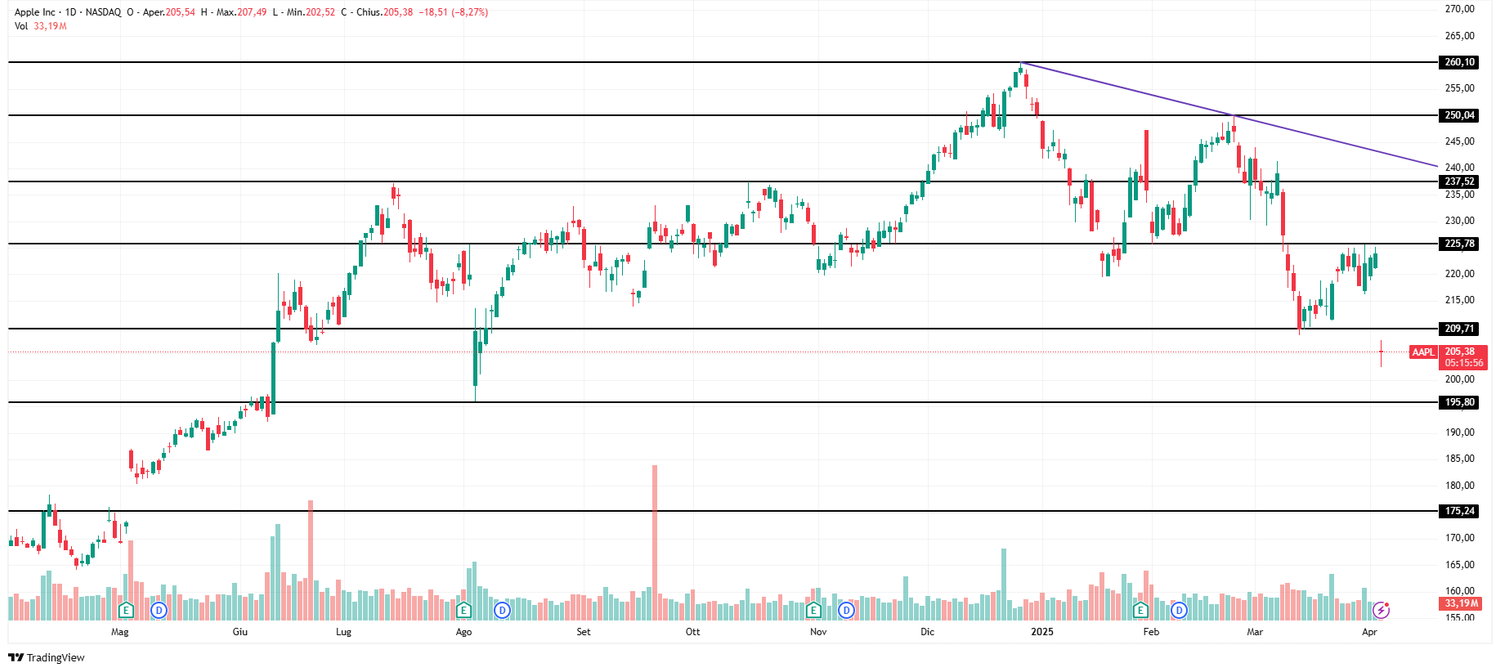Click the 209,71 price level label
Image resolution: width=1500 pixels, height=672 pixels.
[1460, 329]
